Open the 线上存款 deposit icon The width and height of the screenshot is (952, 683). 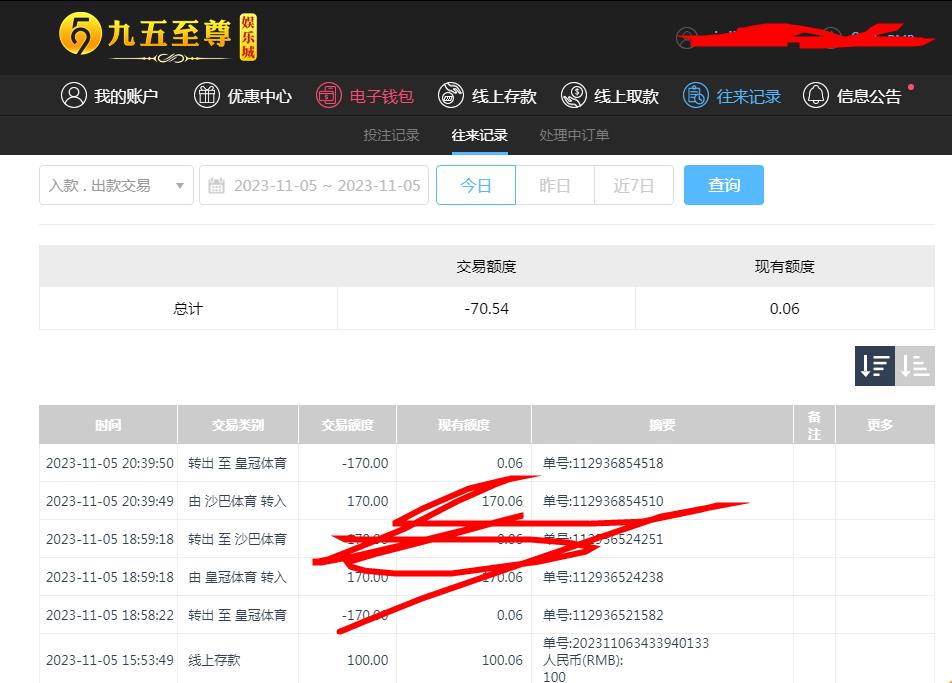tap(450, 95)
